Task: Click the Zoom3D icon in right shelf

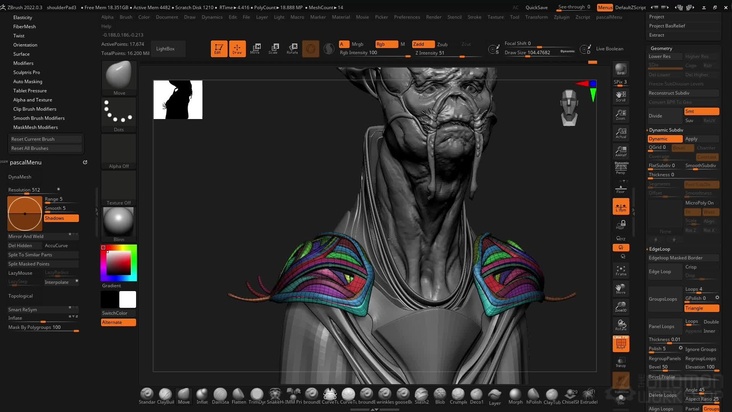Action: (x=620, y=307)
